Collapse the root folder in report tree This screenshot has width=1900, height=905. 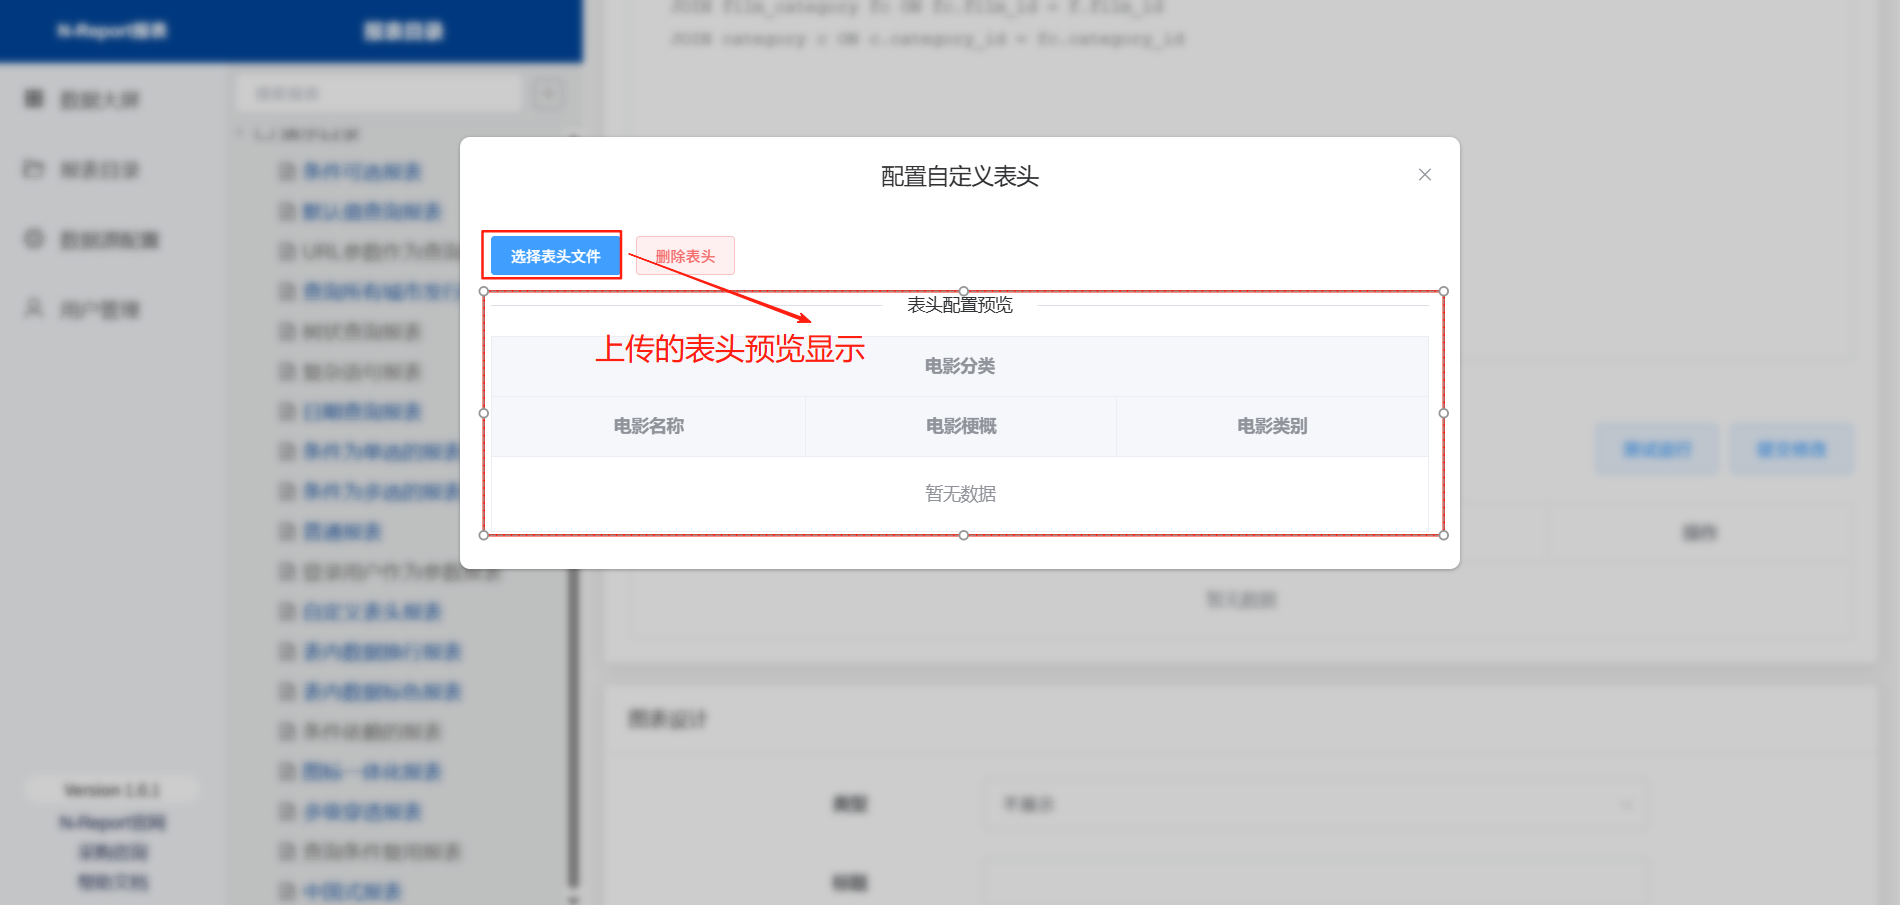[x=241, y=134]
